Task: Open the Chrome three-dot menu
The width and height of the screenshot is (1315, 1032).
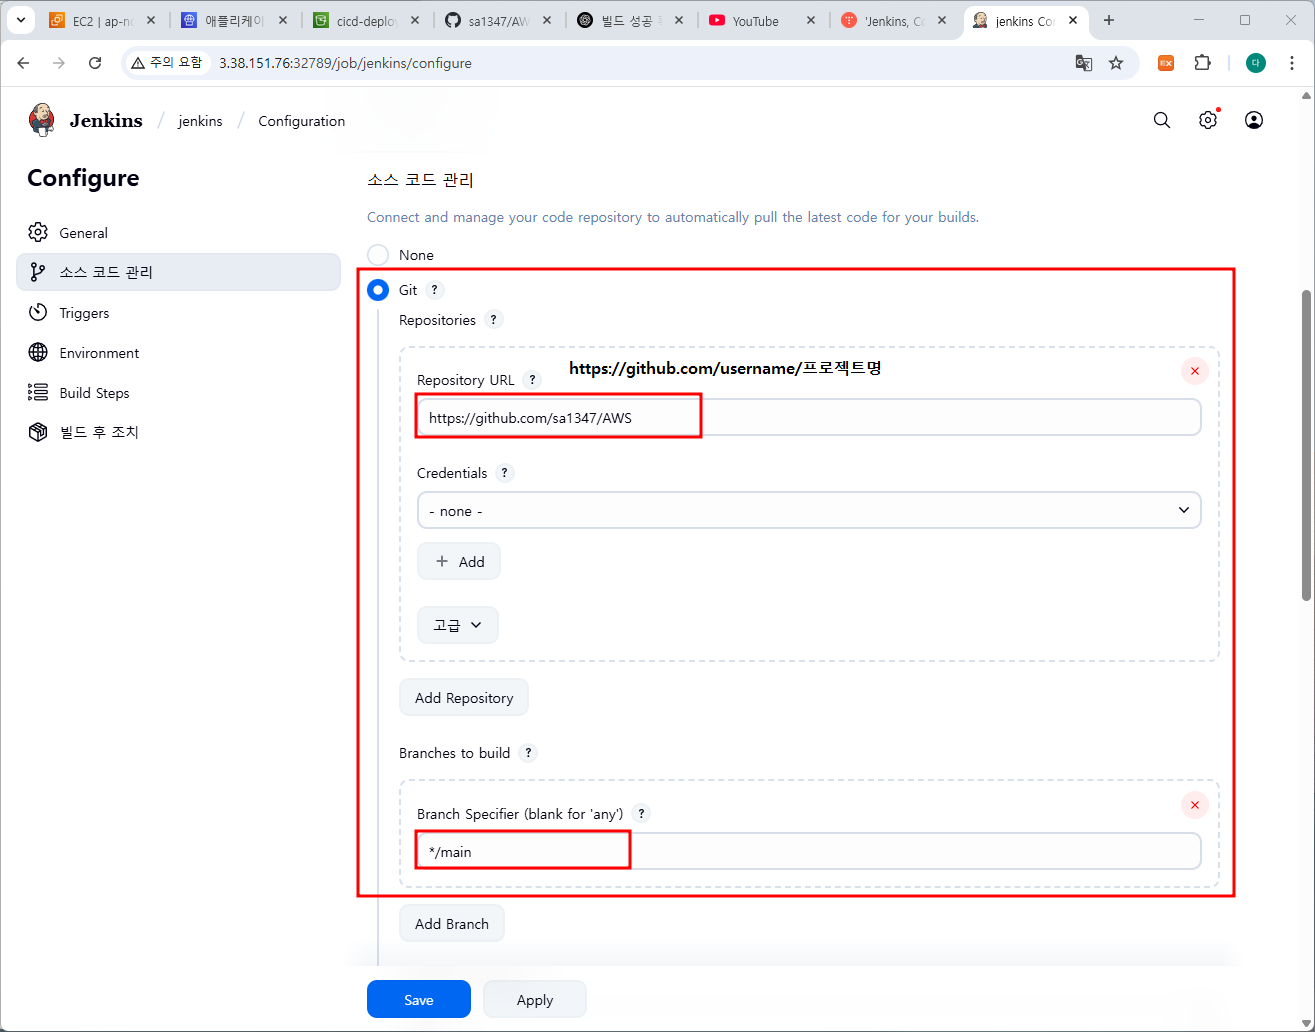Action: click(1293, 63)
